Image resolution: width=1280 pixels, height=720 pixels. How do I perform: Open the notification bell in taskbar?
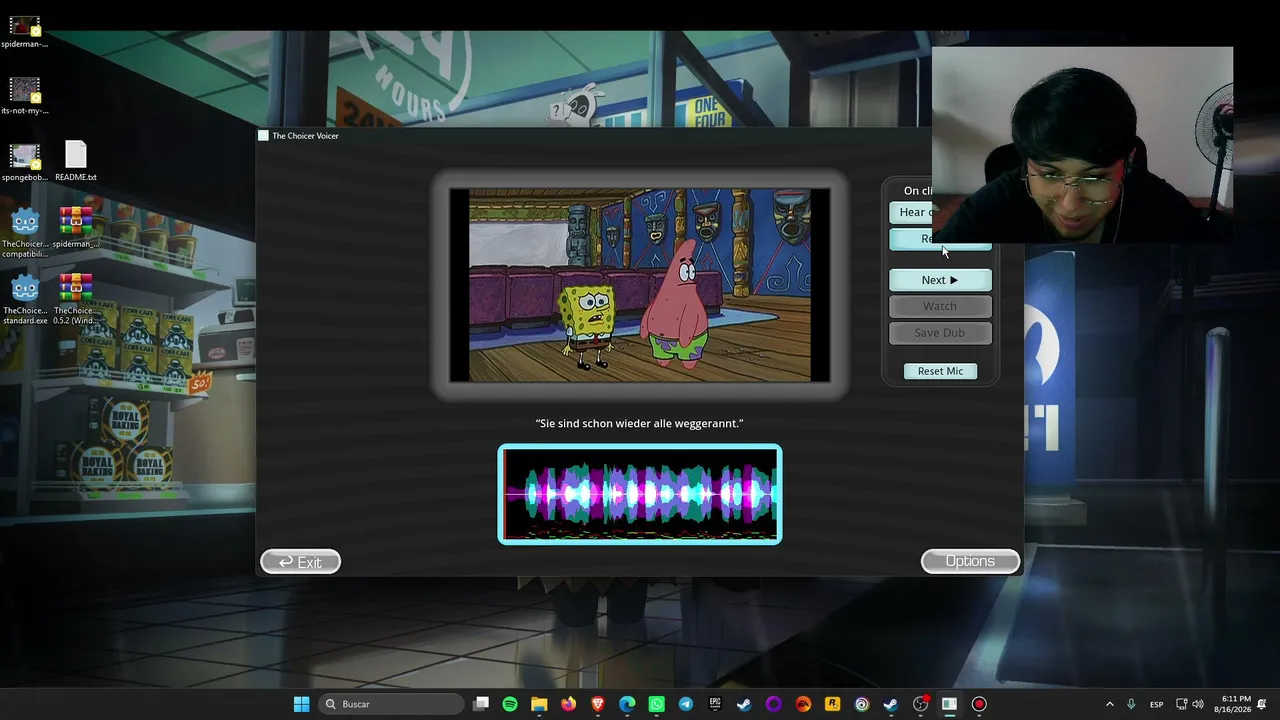[x=1262, y=704]
